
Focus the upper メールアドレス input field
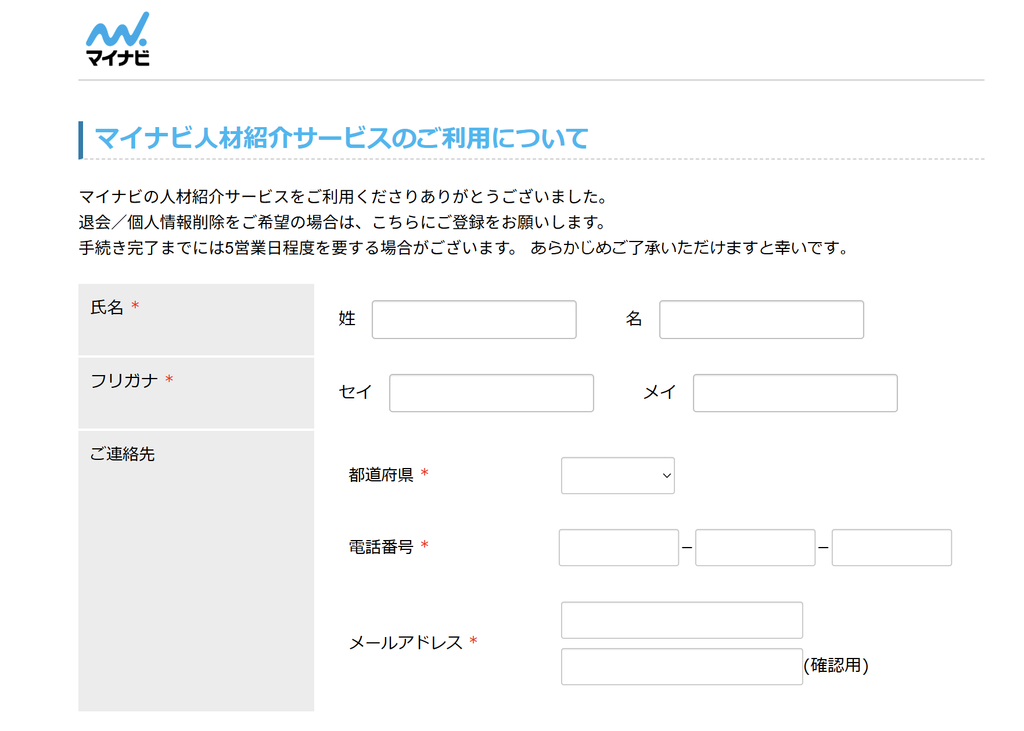coord(682,620)
